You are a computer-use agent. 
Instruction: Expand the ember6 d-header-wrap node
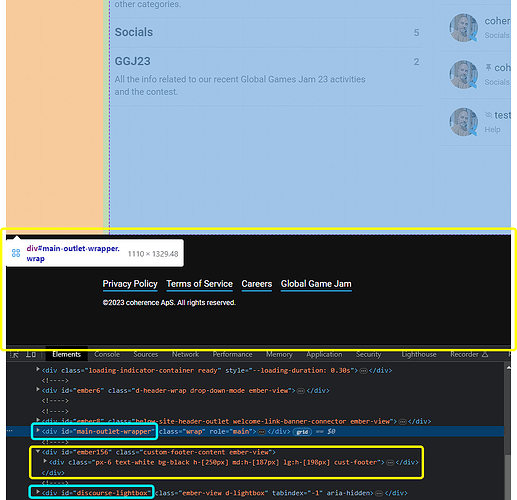coord(38,389)
